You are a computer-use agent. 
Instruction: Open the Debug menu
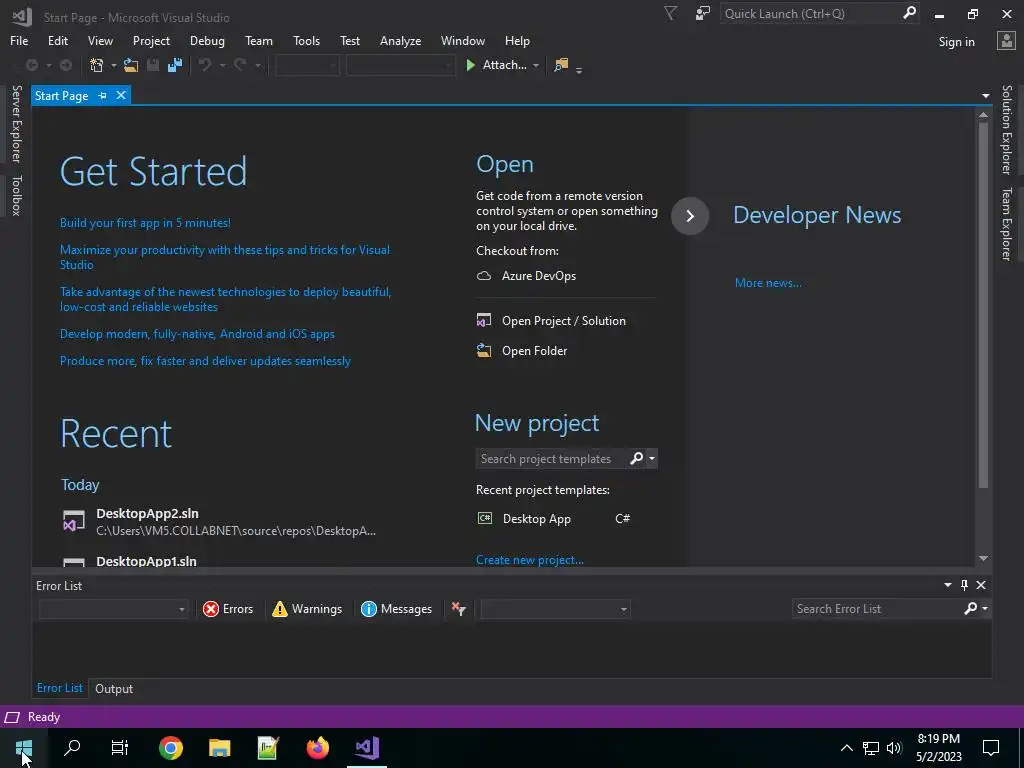207,40
